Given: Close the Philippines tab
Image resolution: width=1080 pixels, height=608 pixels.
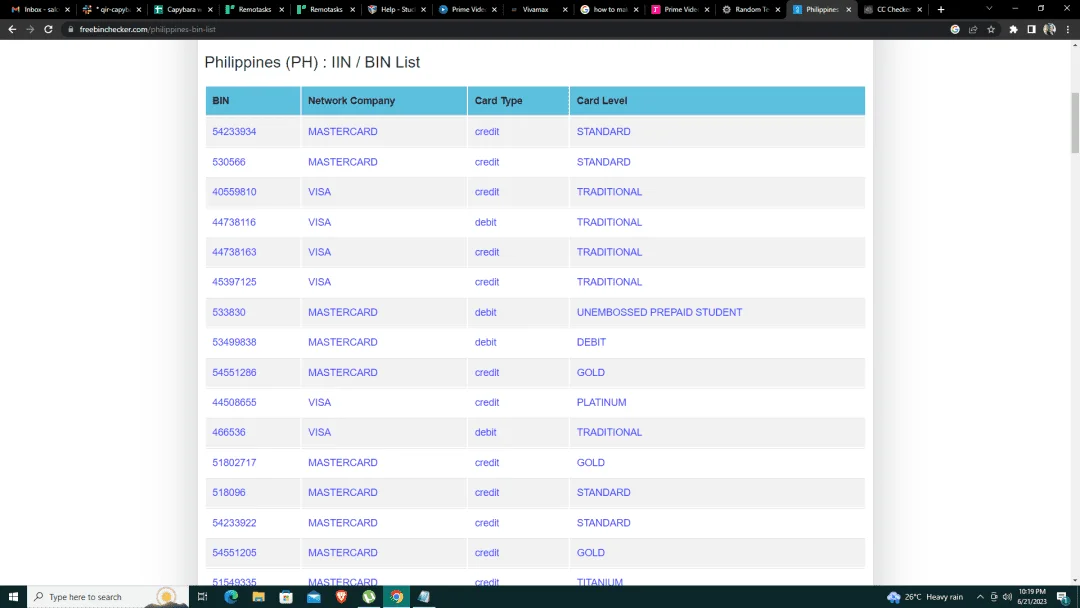Looking at the screenshot, I should coord(849,10).
